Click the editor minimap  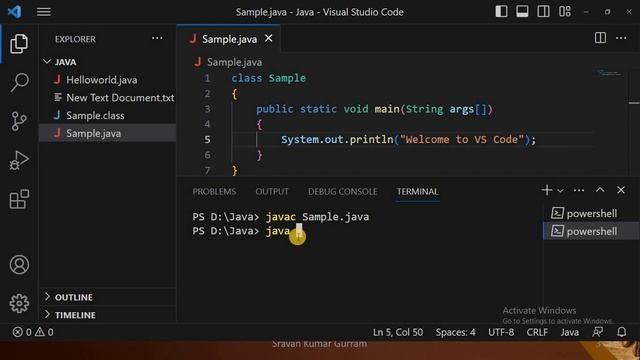tap(609, 73)
